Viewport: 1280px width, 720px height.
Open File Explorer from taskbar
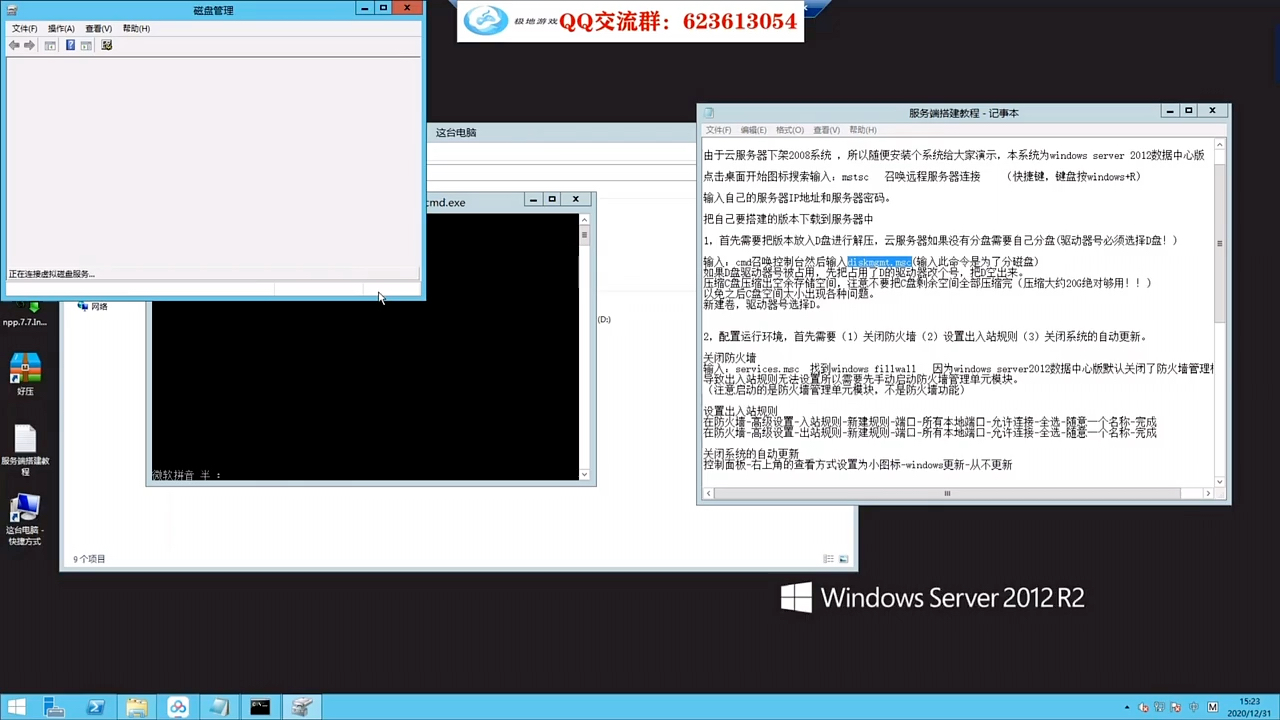coord(136,707)
